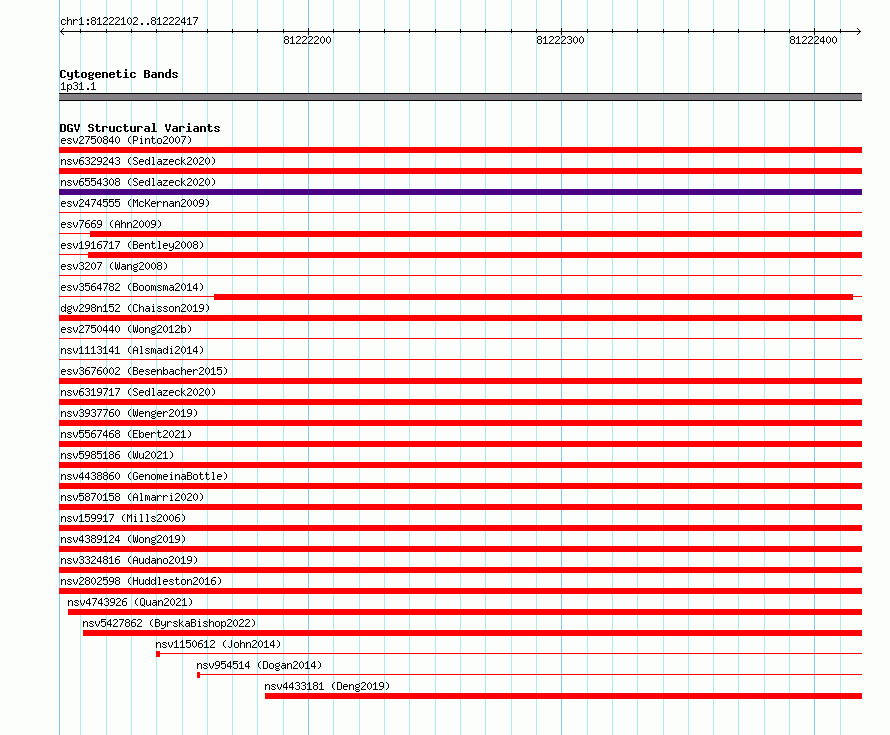Select esv3676002 (Besenbacher2015) label
Image resolution: width=890 pixels, height=735 pixels.
tap(144, 371)
